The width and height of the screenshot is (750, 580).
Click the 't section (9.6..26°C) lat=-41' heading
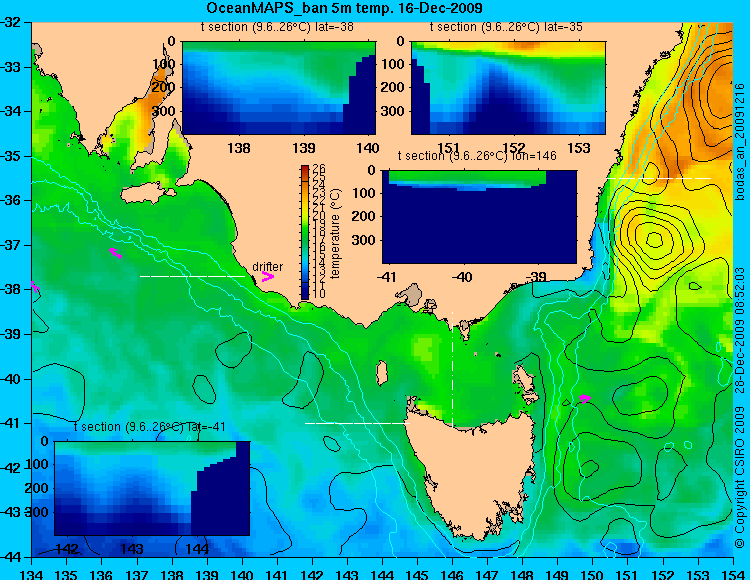150,427
